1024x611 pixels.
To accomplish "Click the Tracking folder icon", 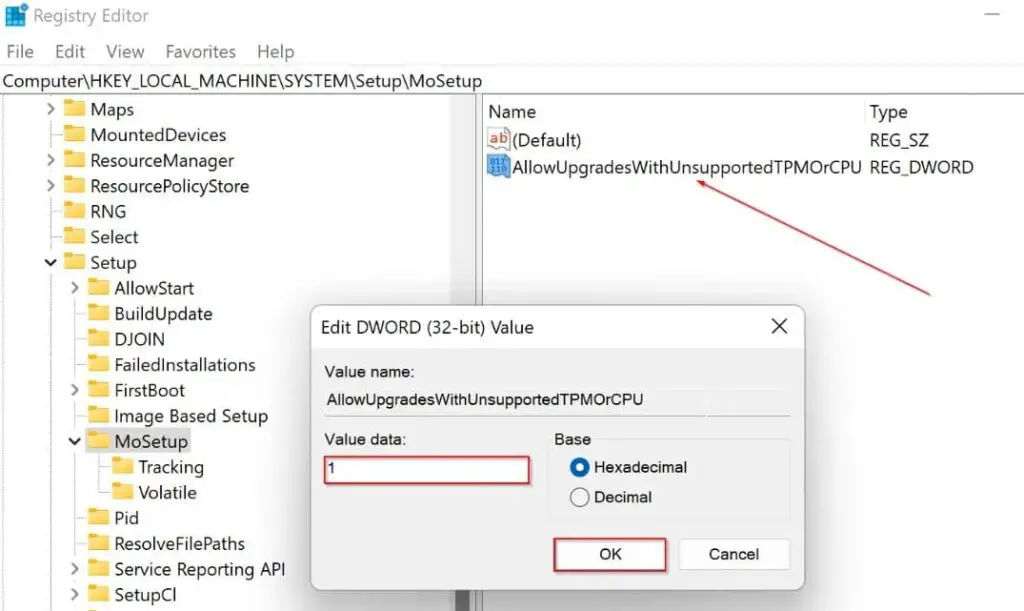I will [x=122, y=467].
